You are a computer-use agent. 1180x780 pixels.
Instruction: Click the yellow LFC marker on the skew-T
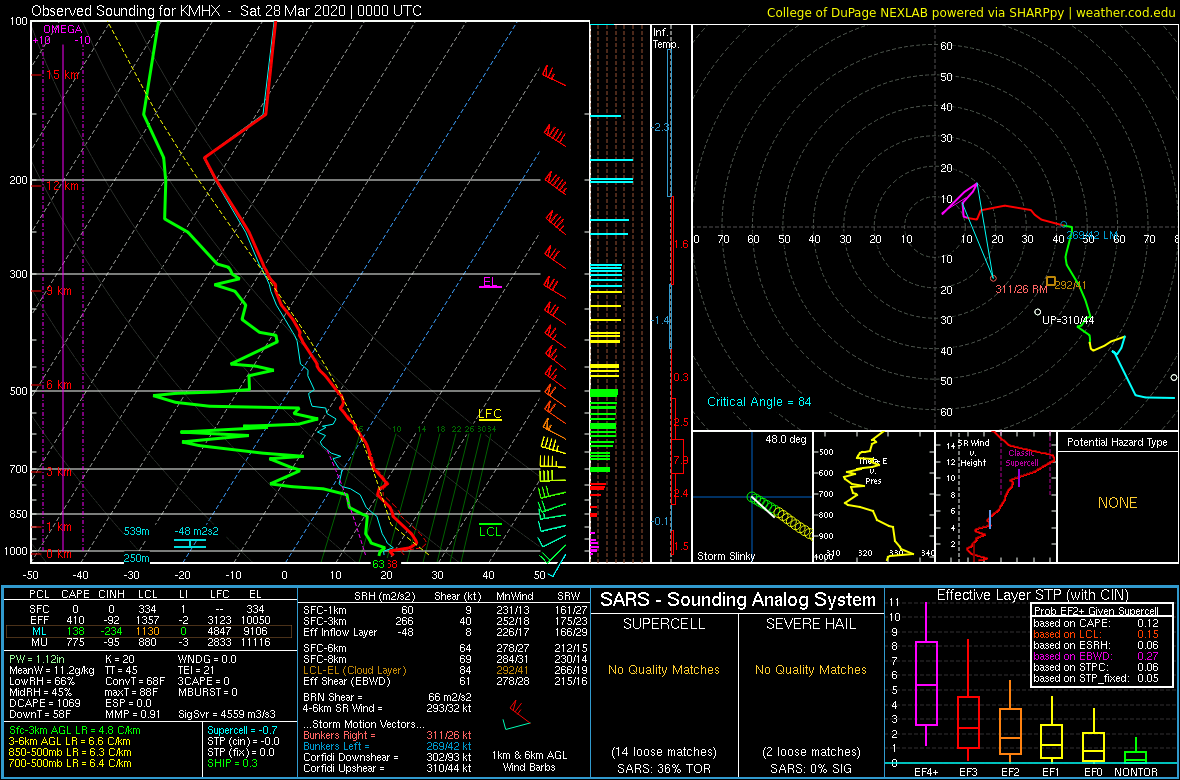(x=490, y=415)
